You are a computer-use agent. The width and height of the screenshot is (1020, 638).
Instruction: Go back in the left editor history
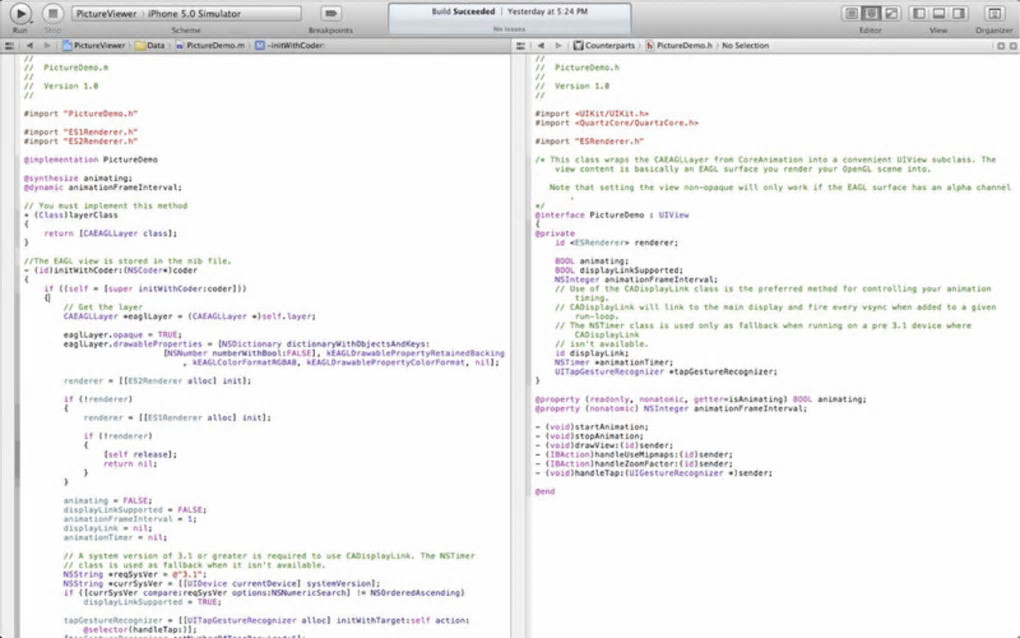pos(30,46)
